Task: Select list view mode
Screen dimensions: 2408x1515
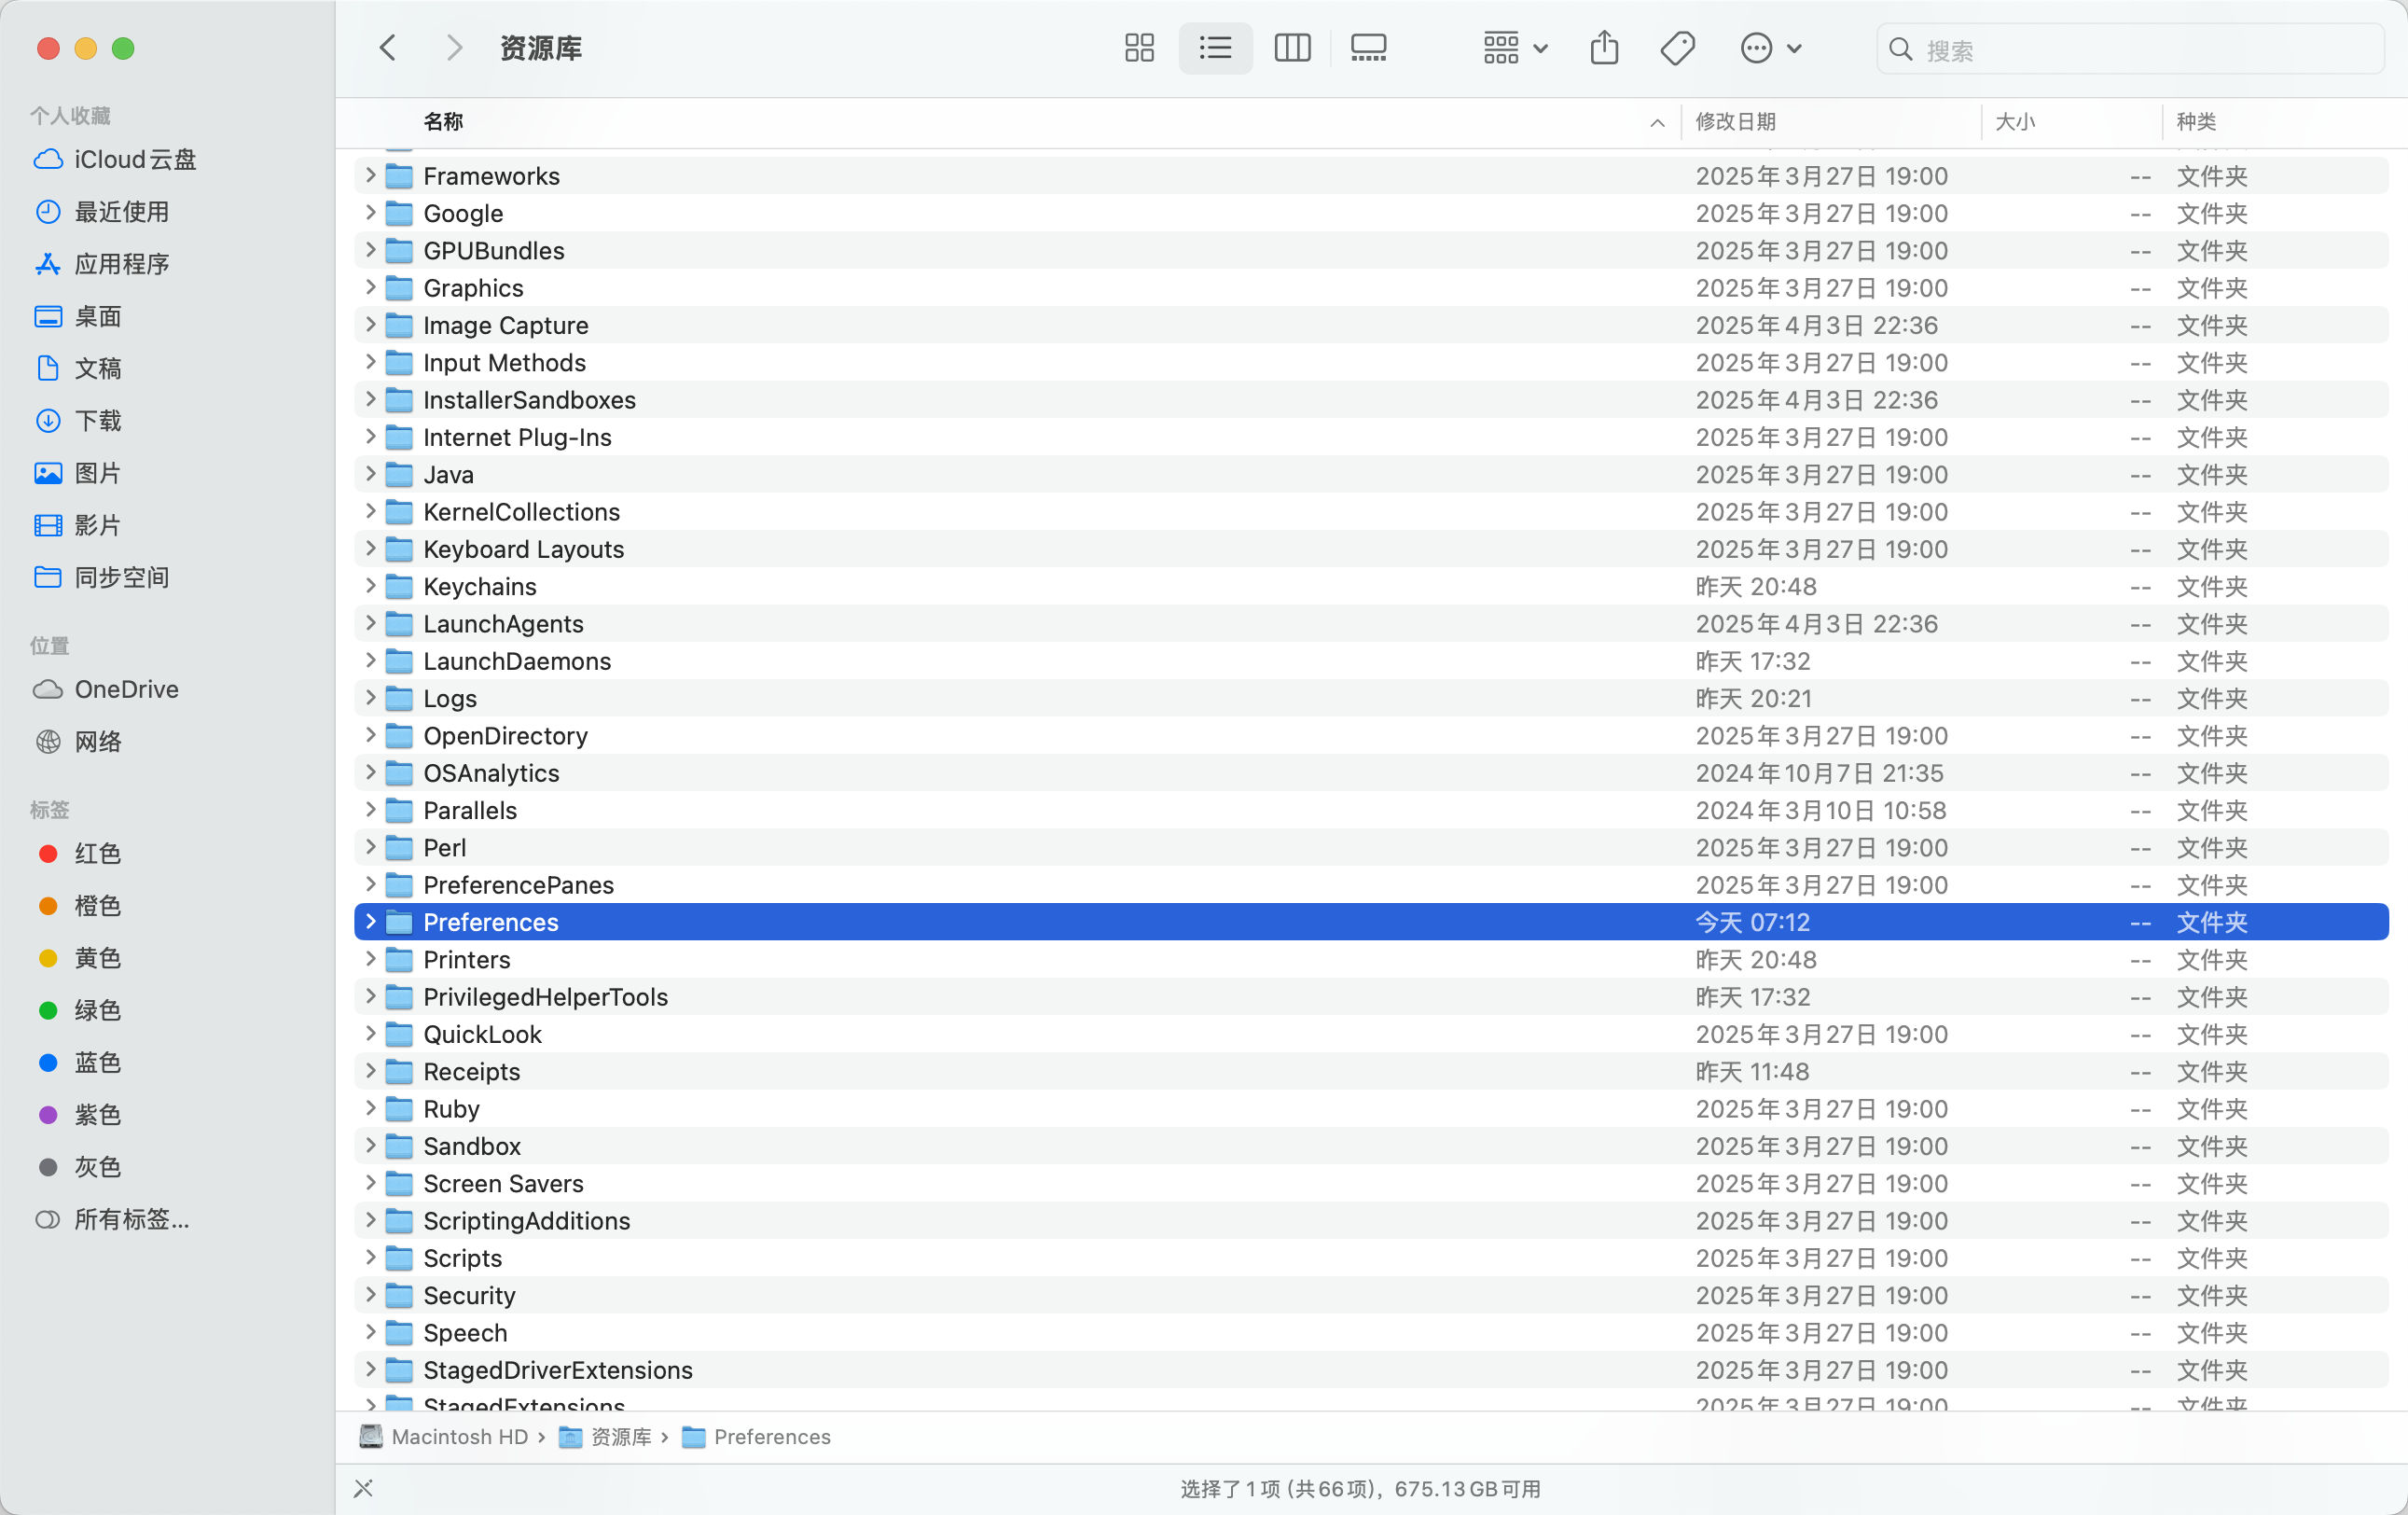Action: coord(1215,48)
